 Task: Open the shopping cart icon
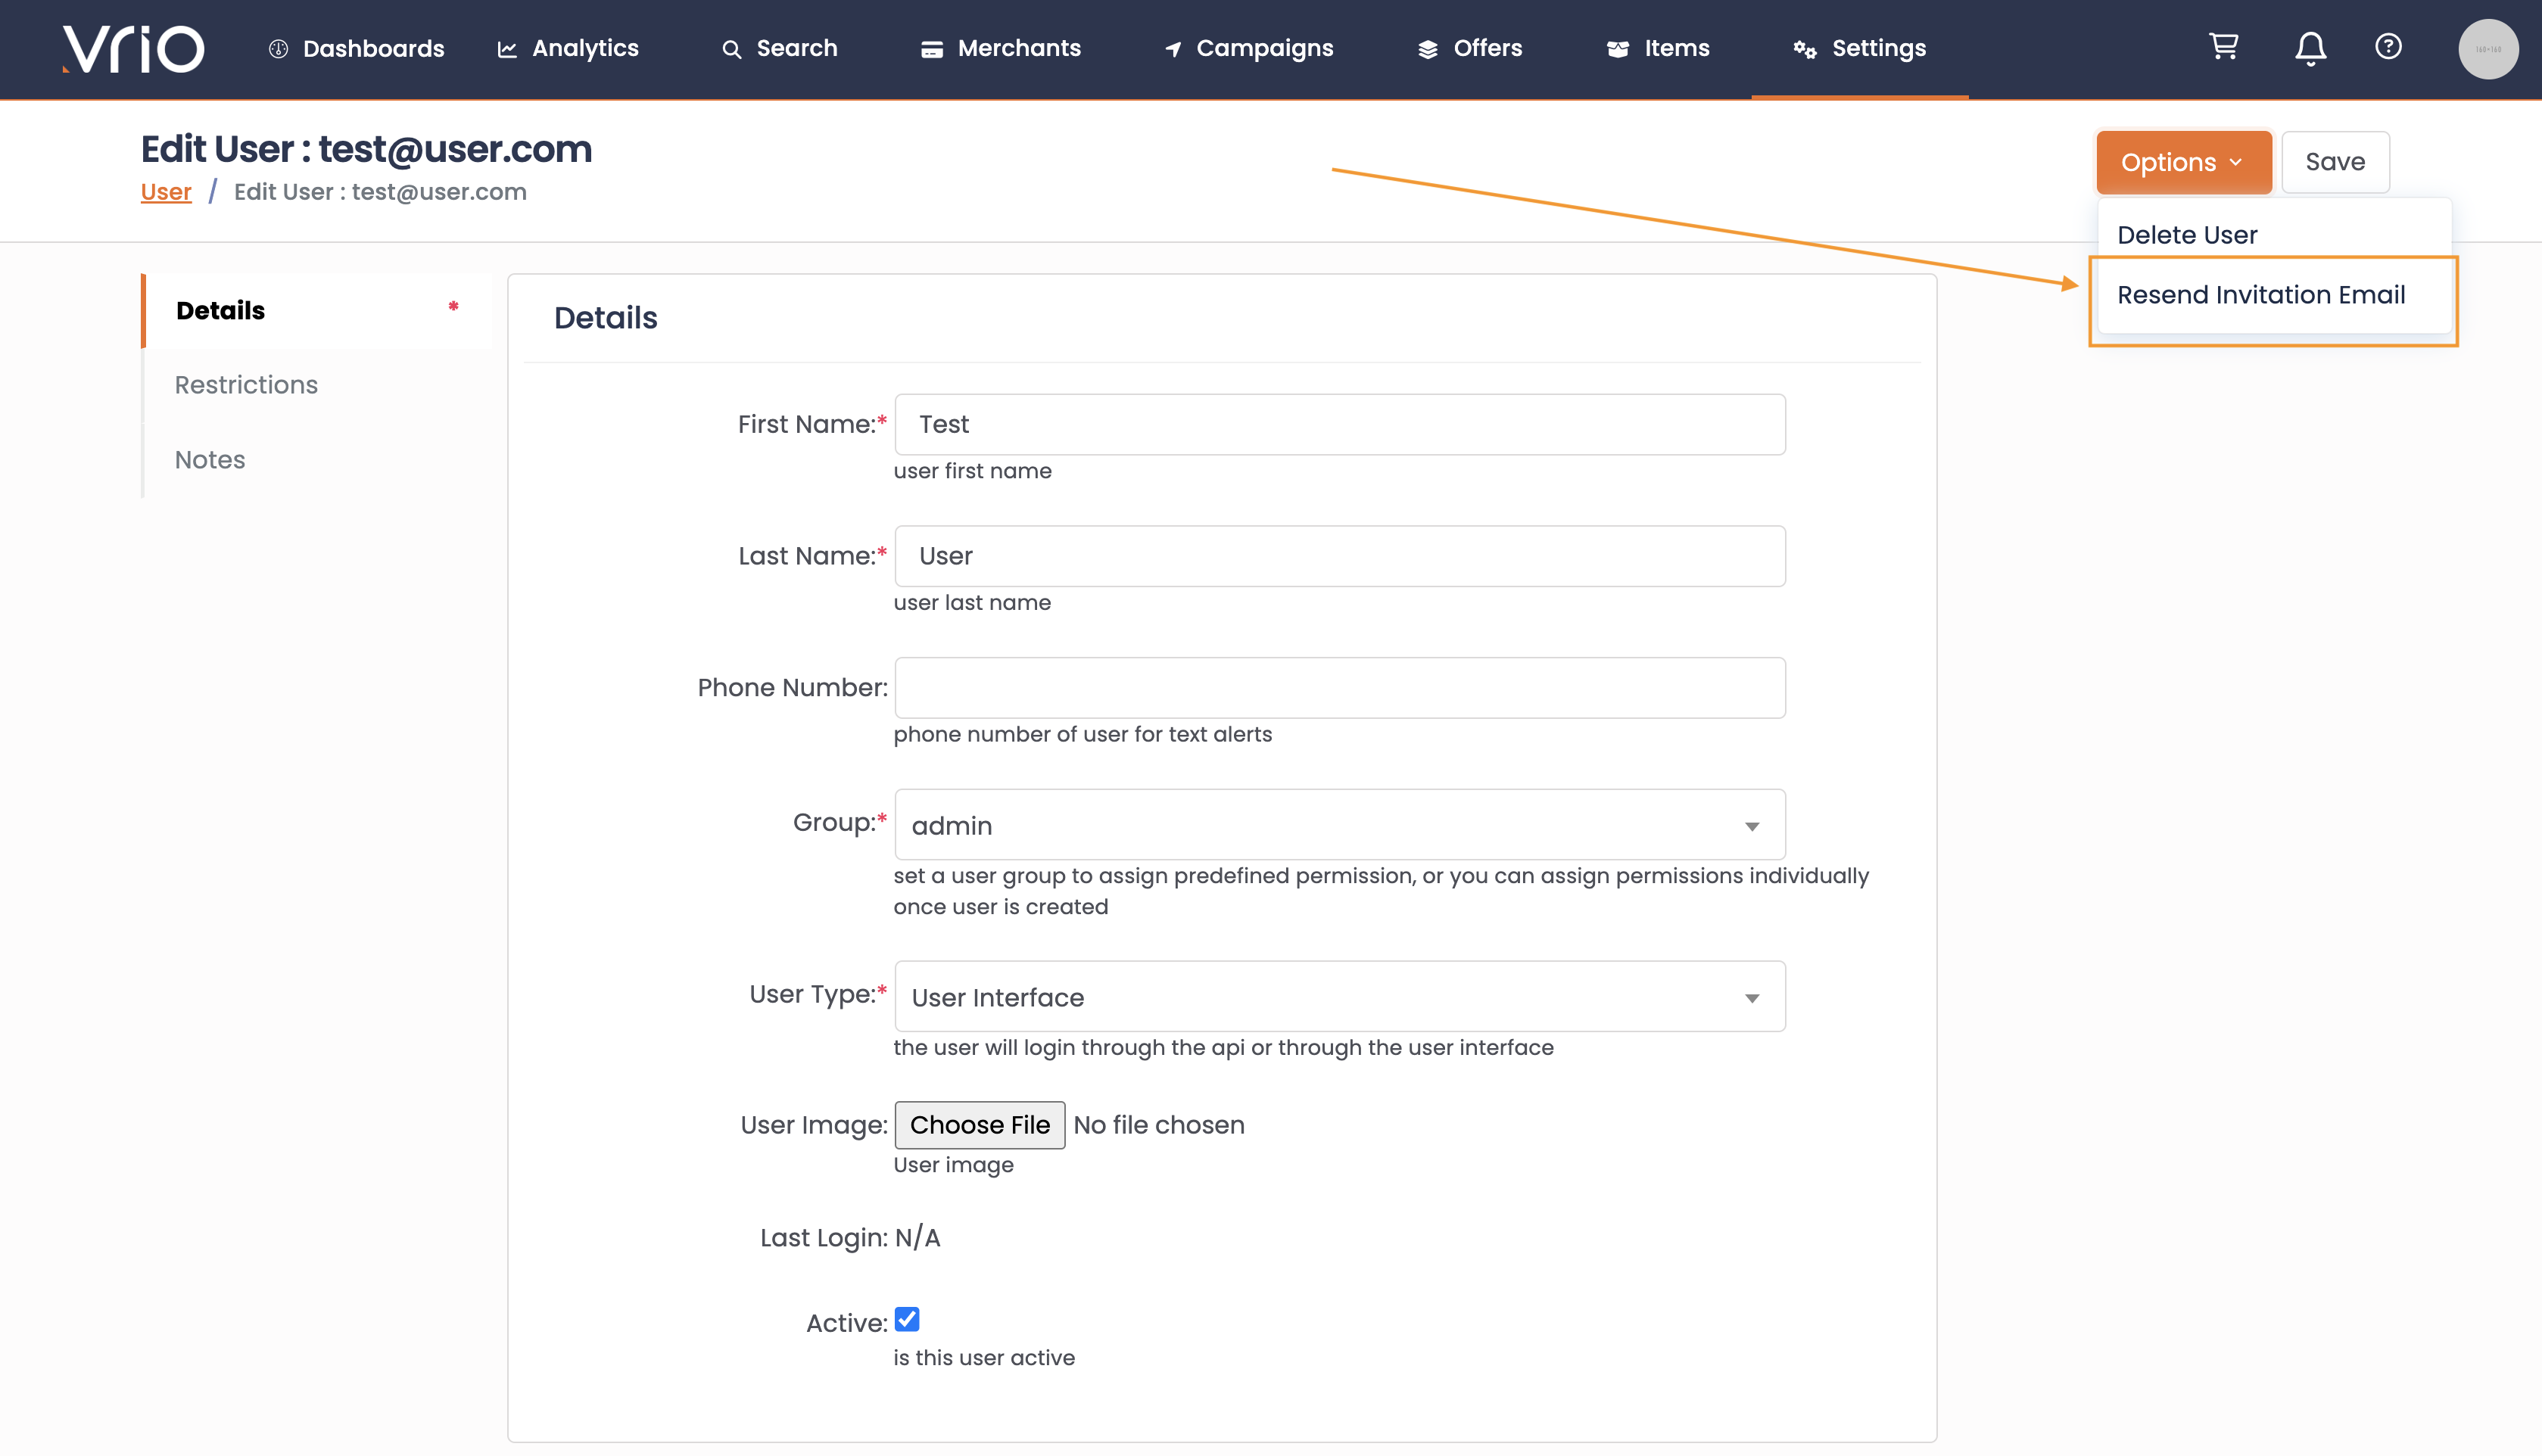[x=2223, y=46]
